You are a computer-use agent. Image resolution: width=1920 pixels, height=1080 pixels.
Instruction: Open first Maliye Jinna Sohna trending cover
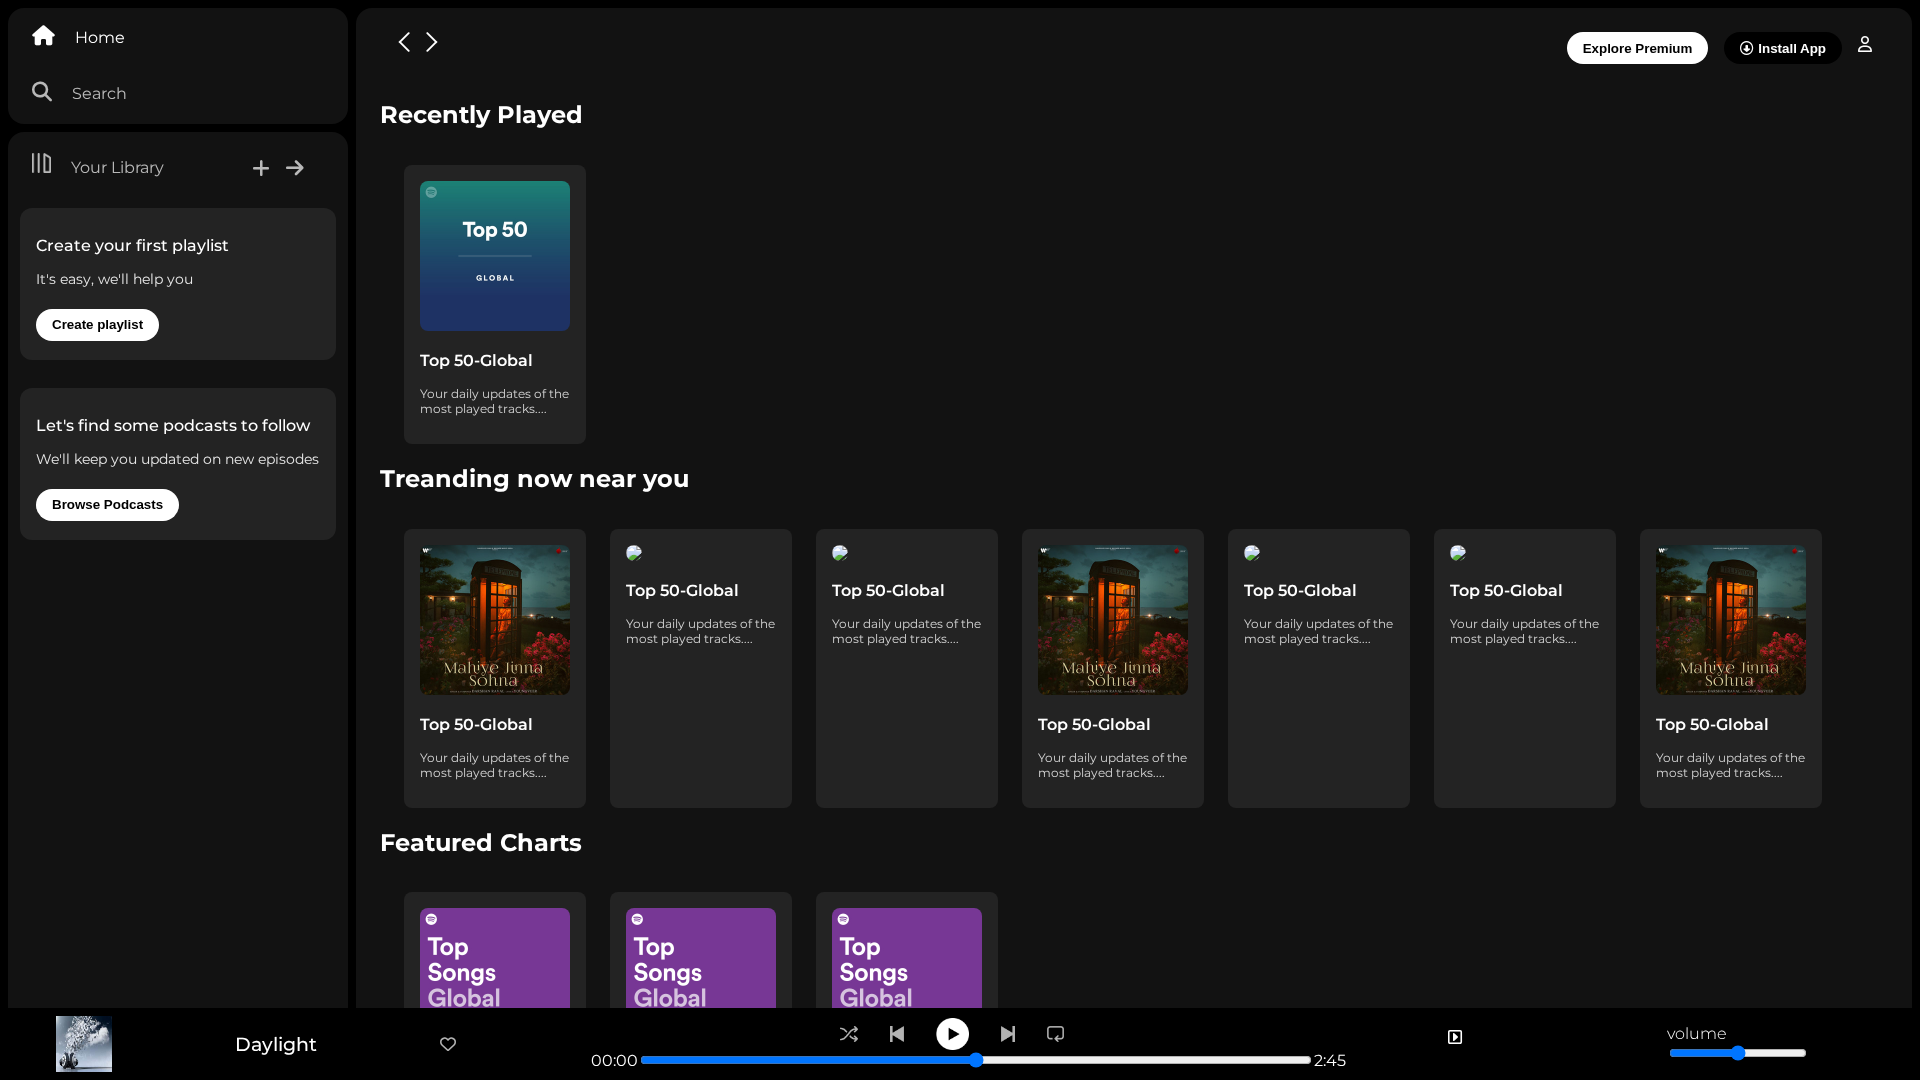coord(495,620)
